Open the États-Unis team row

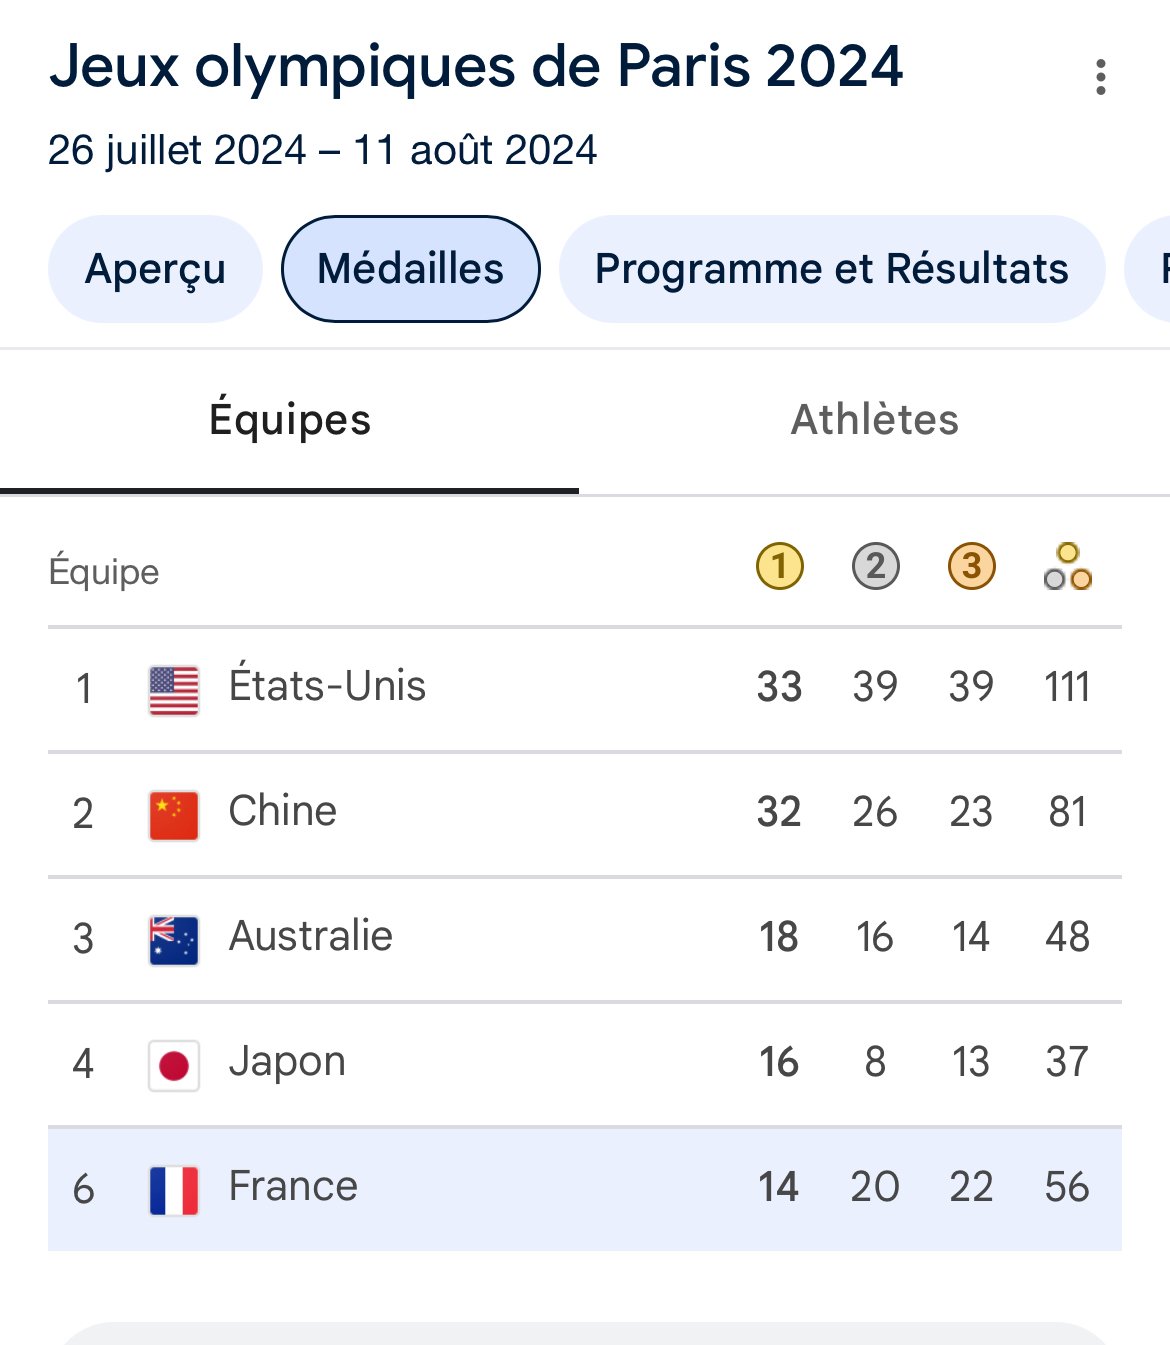[x=585, y=689]
